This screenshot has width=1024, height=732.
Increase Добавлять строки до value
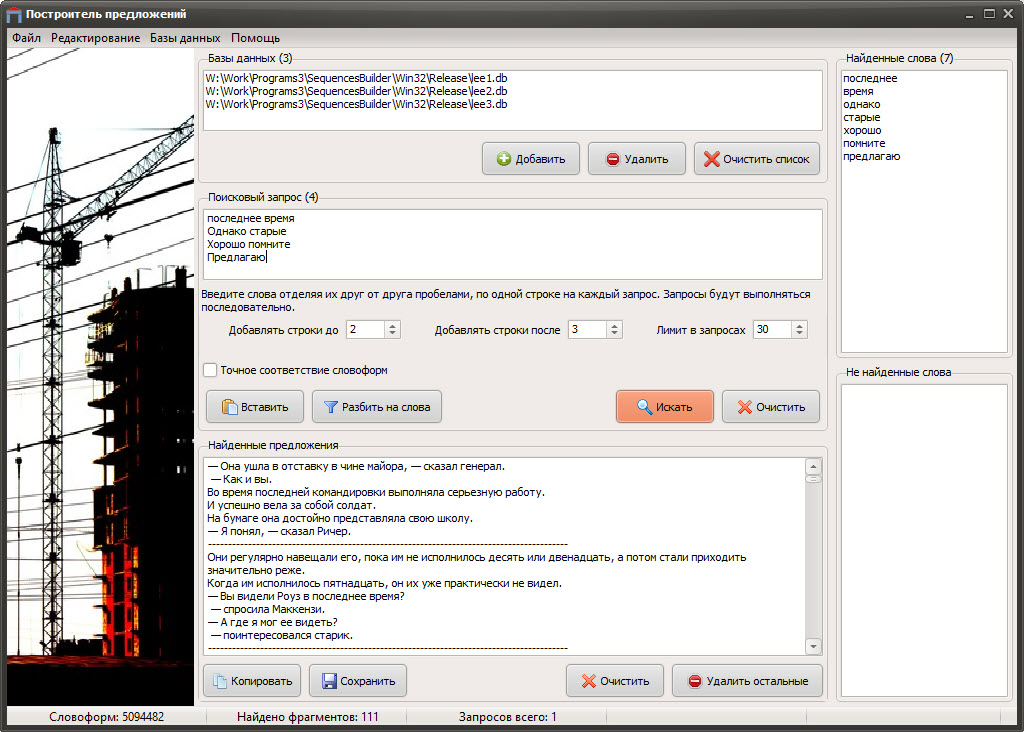click(x=392, y=326)
